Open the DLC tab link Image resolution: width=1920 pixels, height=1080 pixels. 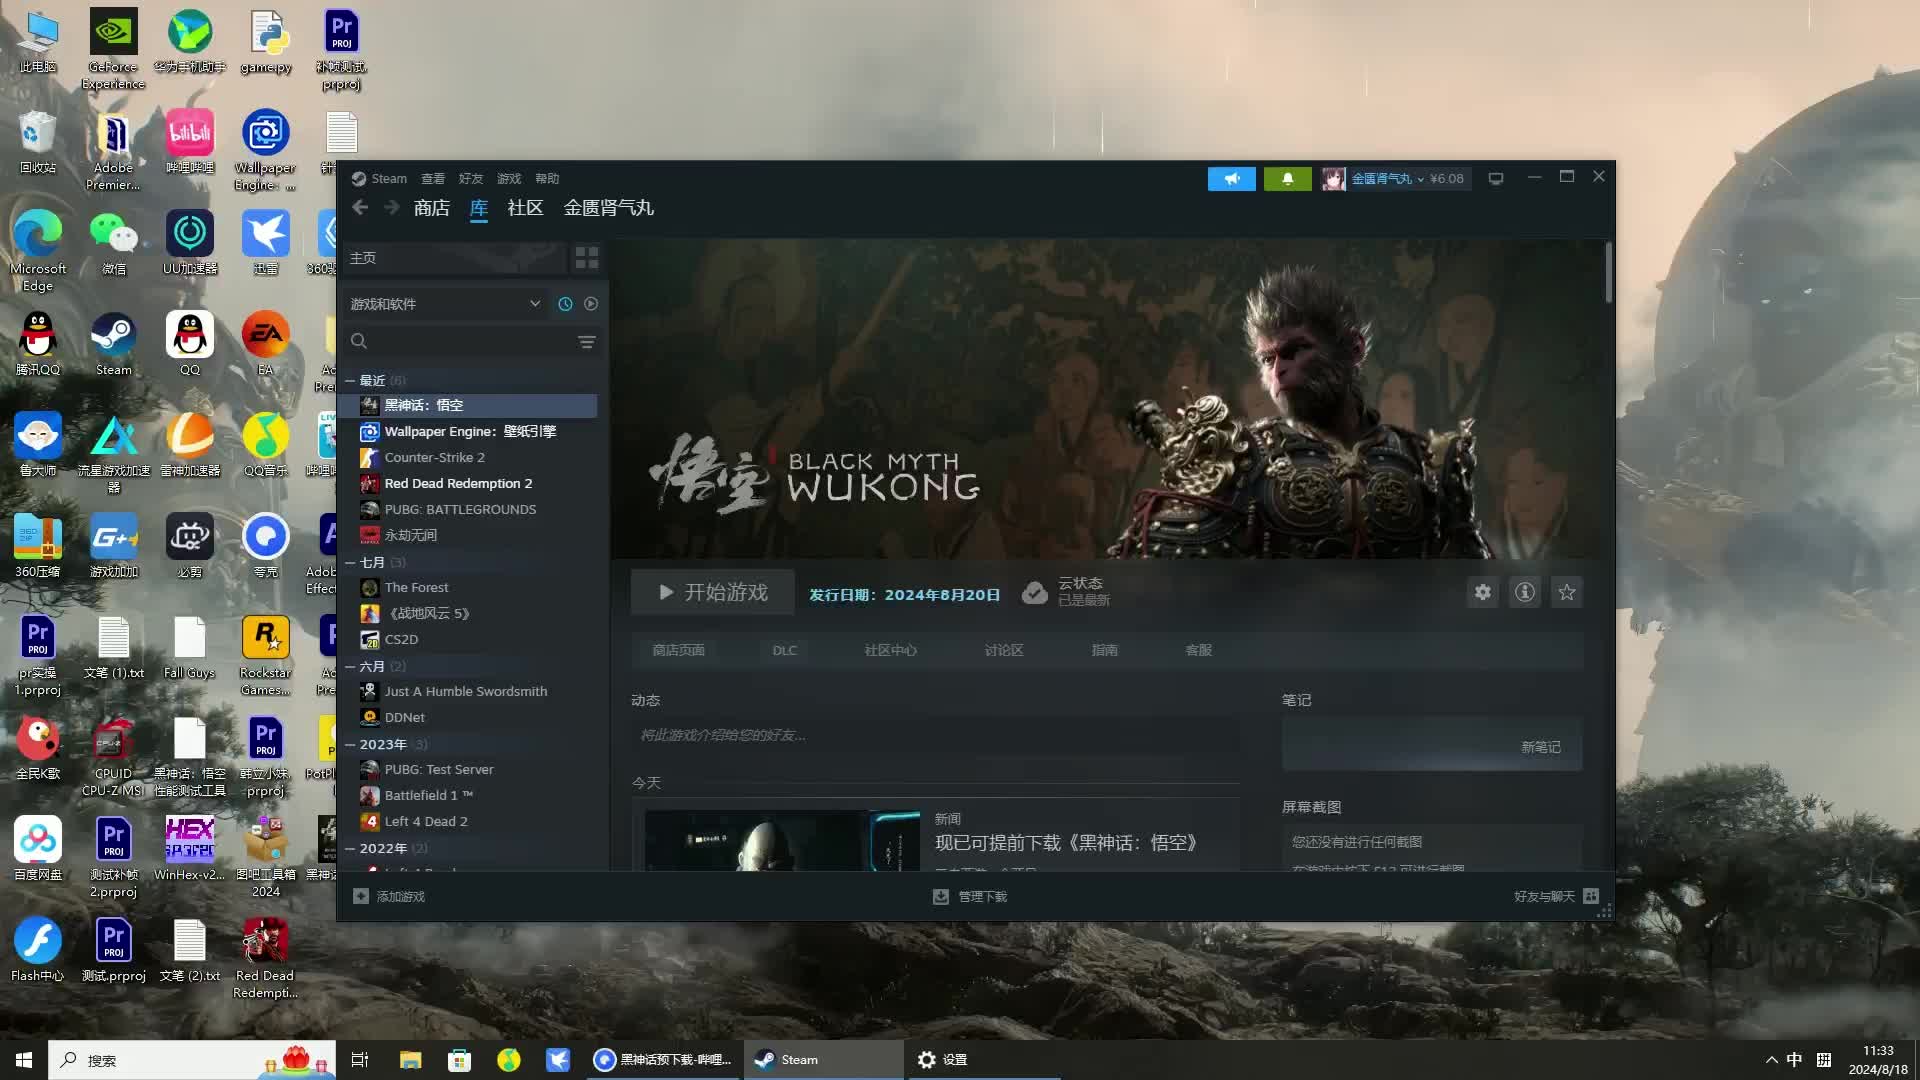point(785,650)
